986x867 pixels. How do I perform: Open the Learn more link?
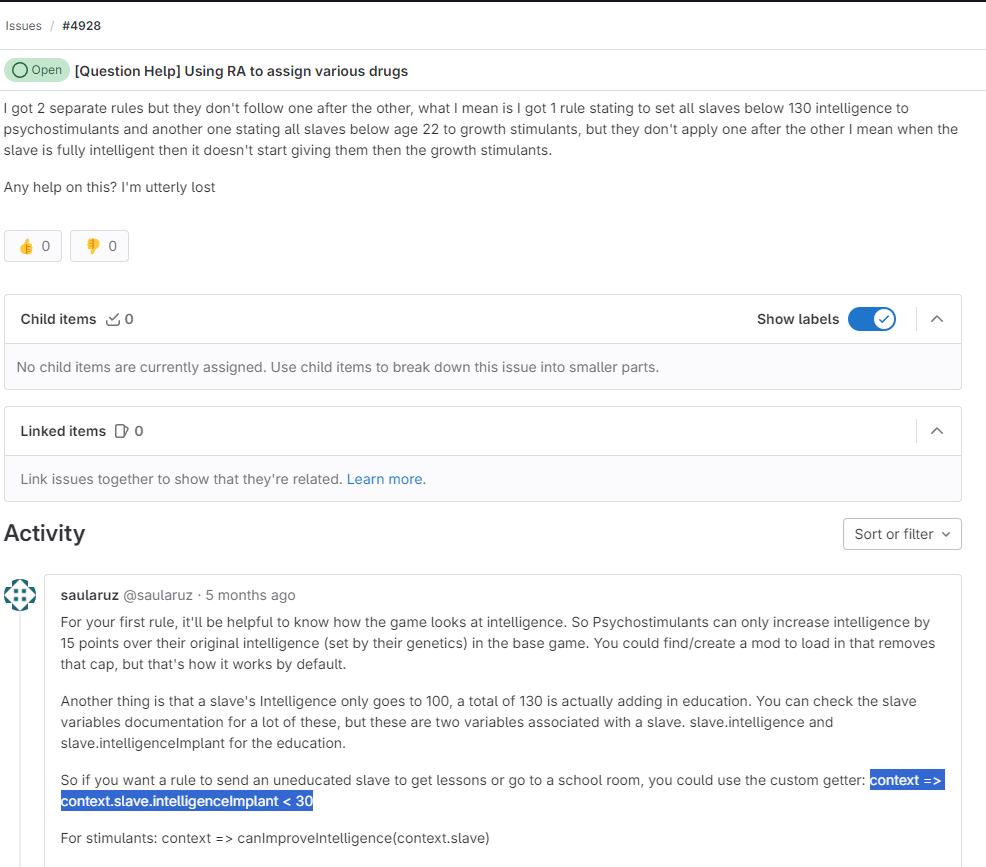(x=386, y=479)
